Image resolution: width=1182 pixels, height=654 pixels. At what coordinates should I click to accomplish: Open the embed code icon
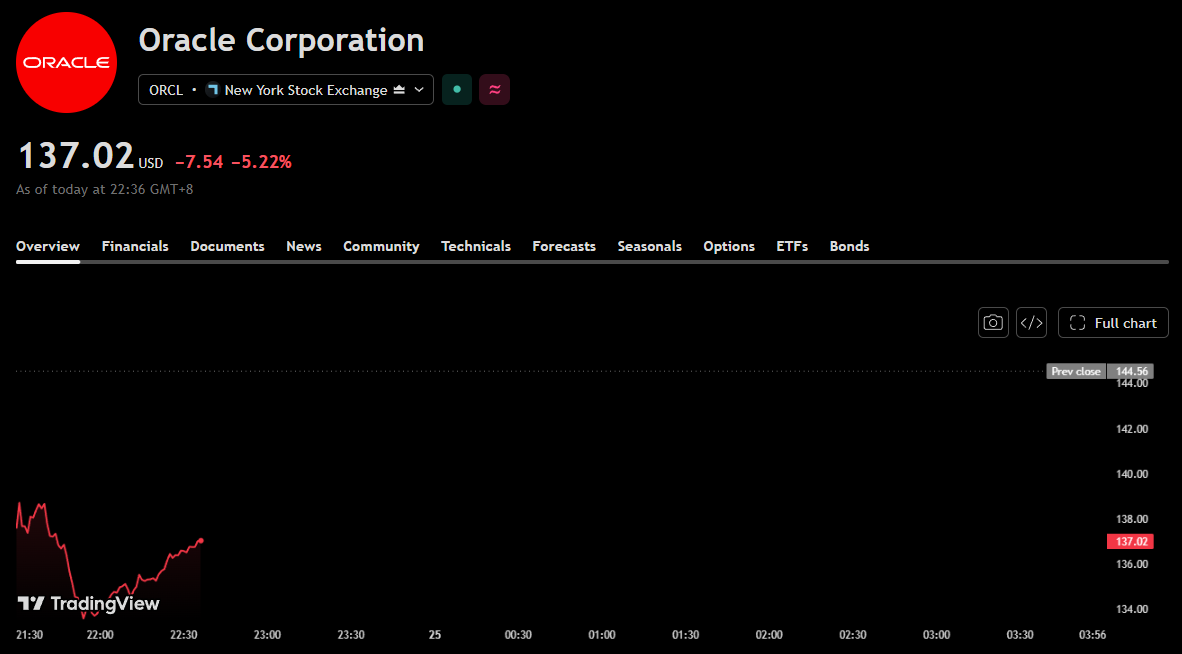[1031, 322]
